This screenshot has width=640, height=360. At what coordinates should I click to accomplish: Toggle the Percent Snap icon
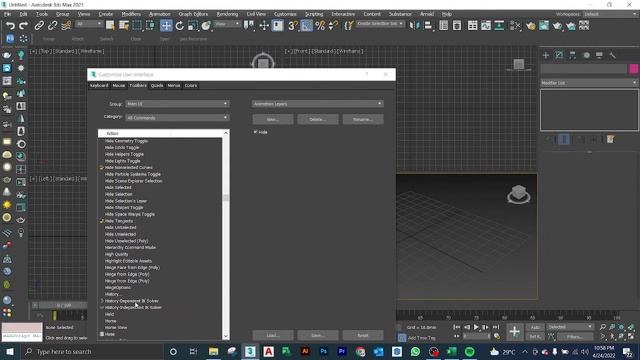coord(320,26)
